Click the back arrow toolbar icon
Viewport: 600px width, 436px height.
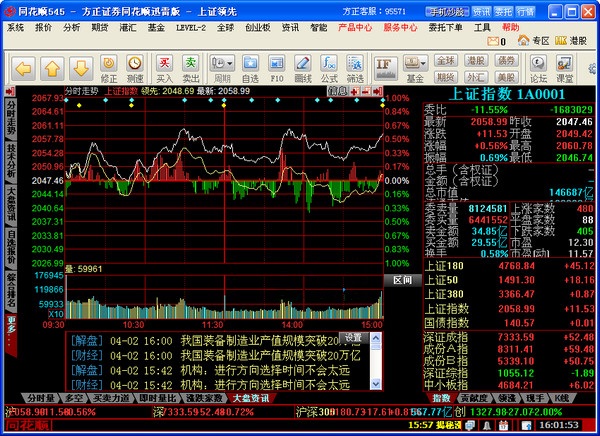click(x=23, y=69)
